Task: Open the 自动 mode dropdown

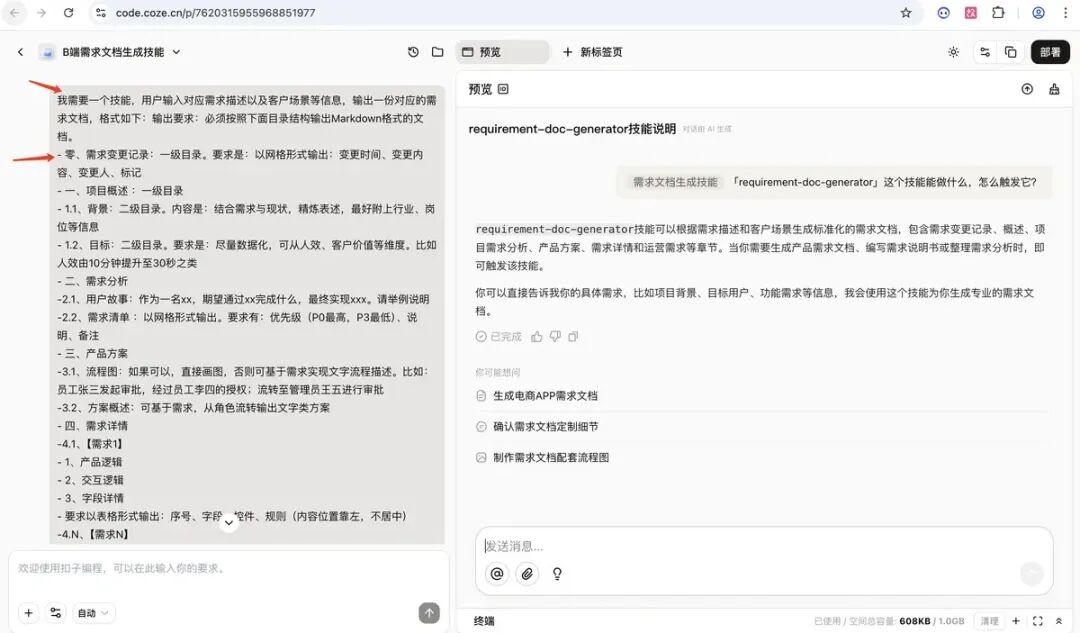Action: [x=93, y=612]
